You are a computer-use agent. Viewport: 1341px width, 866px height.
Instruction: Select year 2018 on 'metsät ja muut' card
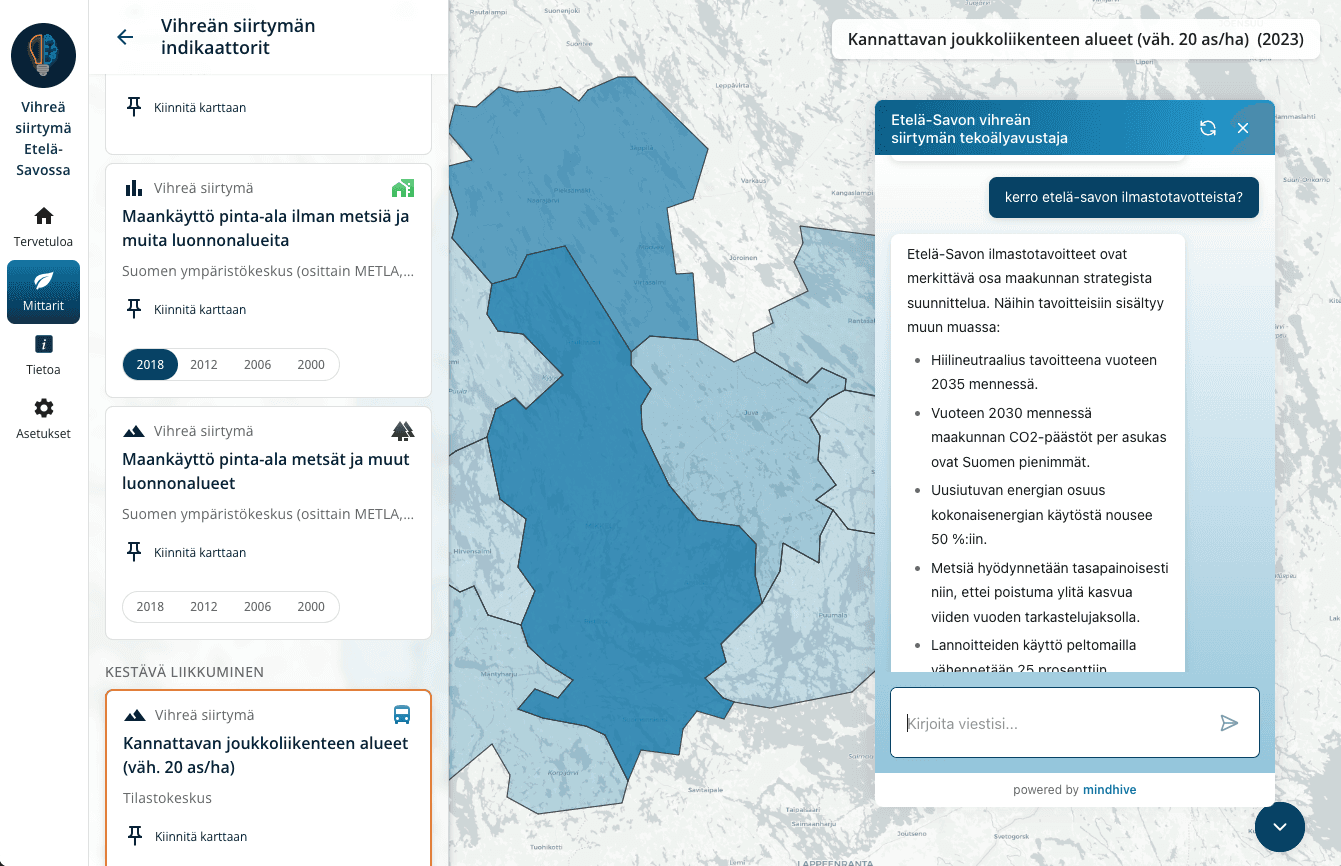coord(150,607)
